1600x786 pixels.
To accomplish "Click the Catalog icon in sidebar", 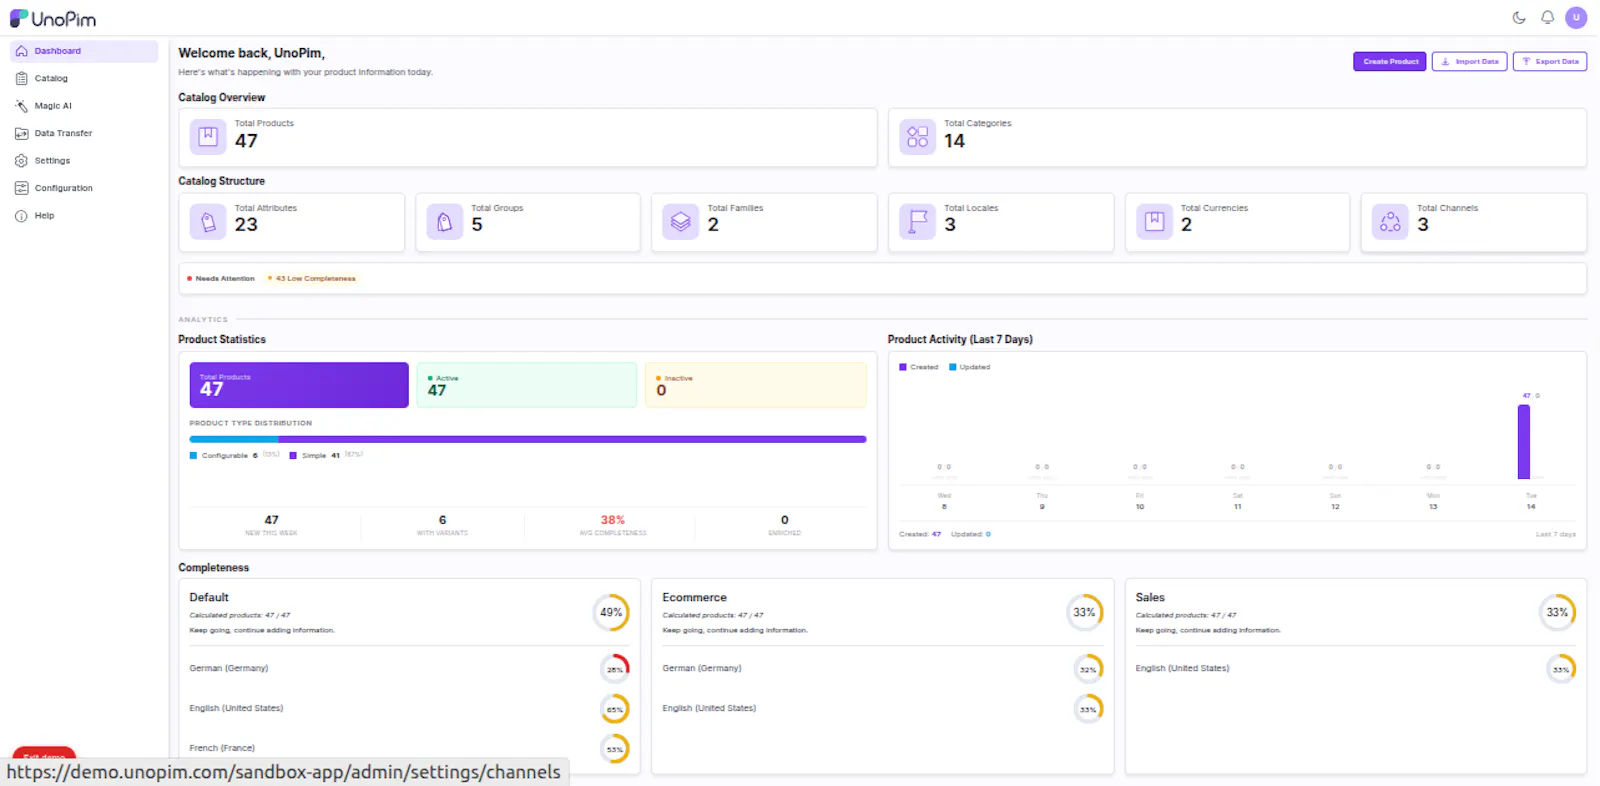I will [21, 78].
